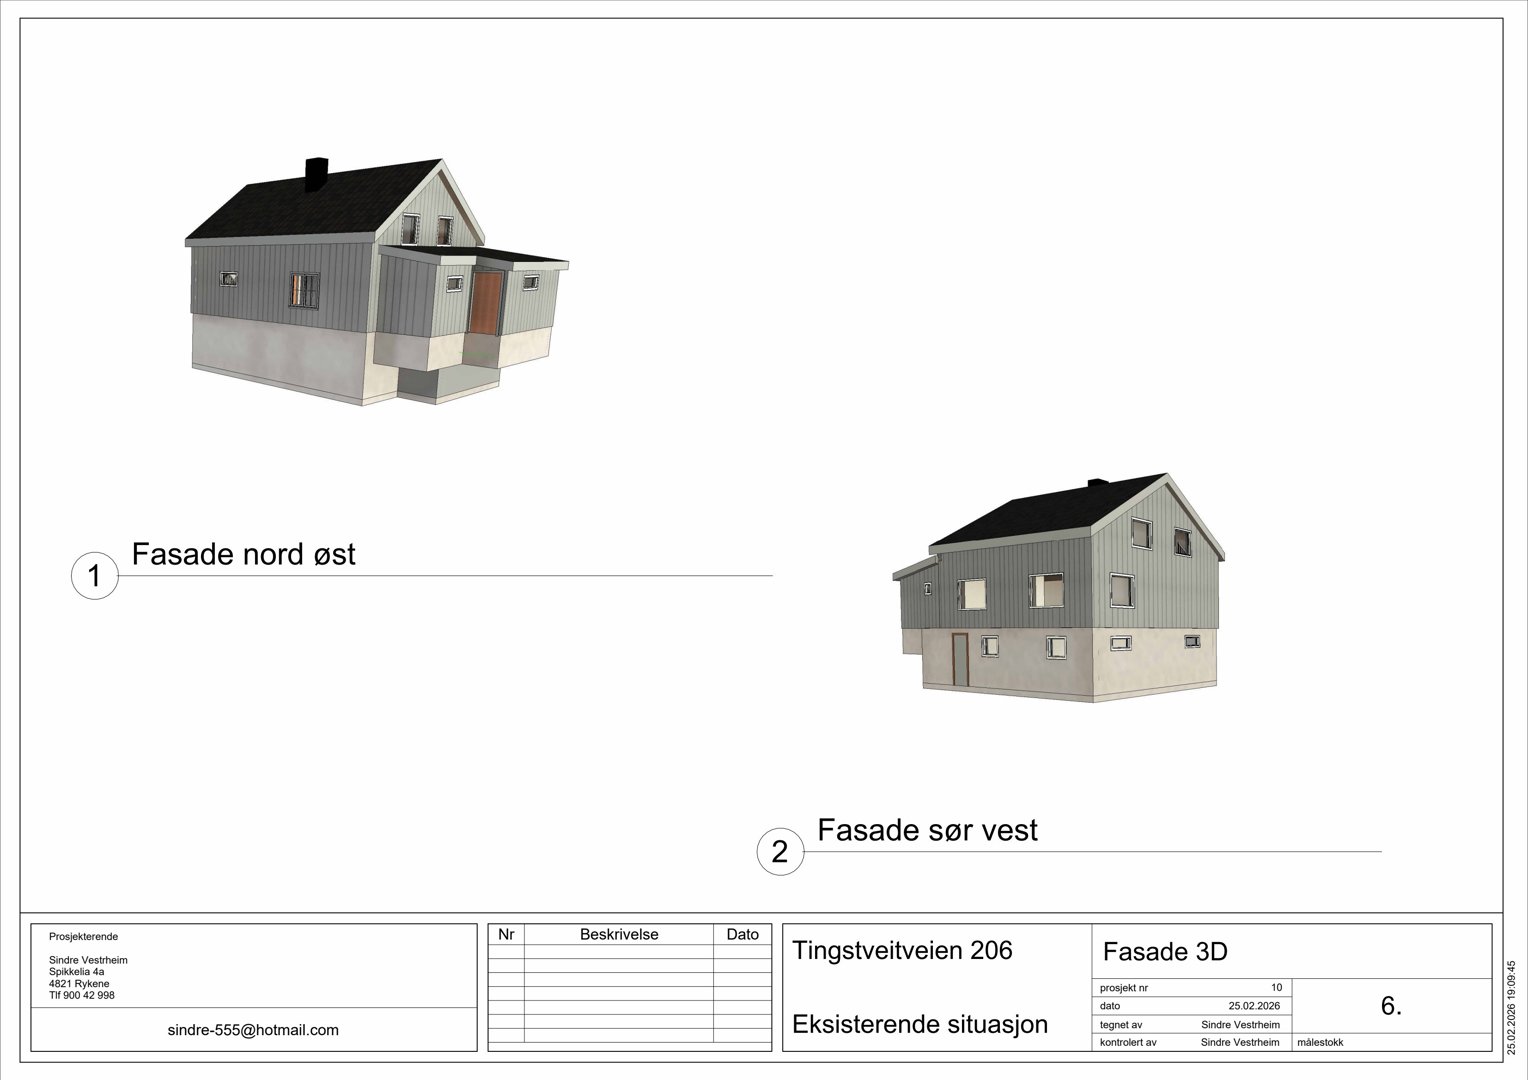The width and height of the screenshot is (1528, 1080).
Task: Select the view number bubble labeled 2
Action: (779, 851)
